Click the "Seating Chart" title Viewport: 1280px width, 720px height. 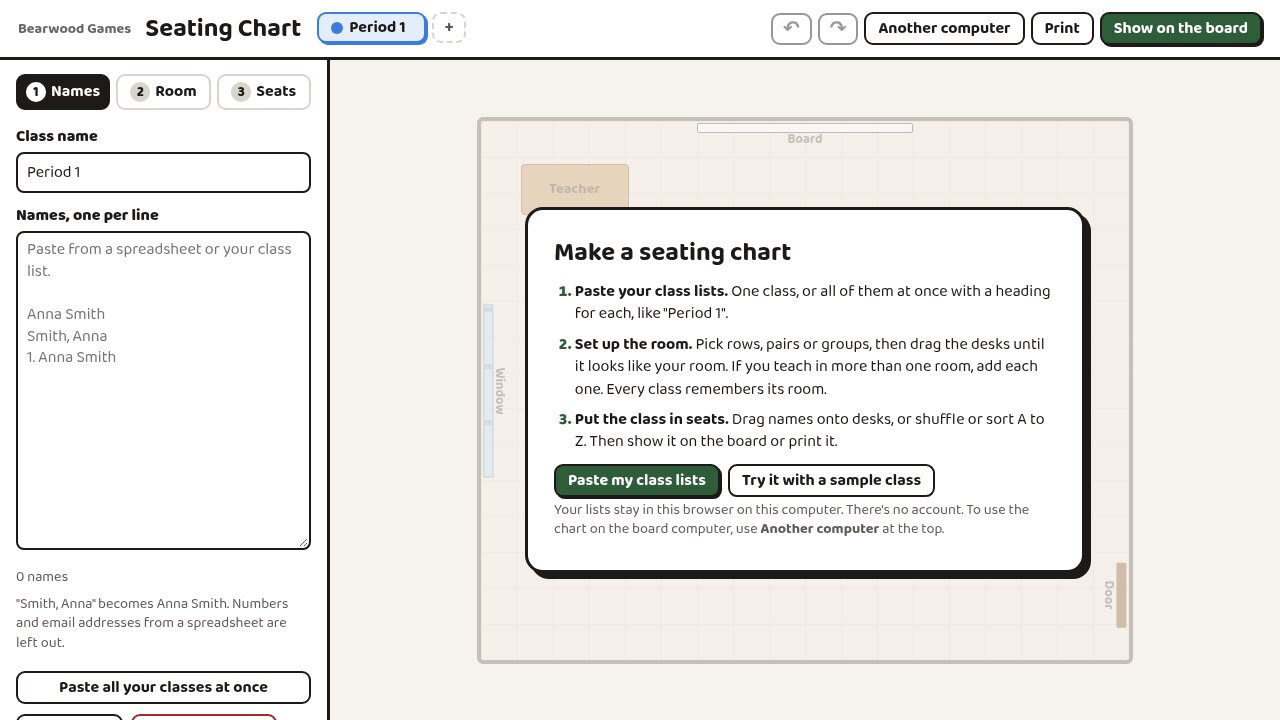tap(223, 28)
